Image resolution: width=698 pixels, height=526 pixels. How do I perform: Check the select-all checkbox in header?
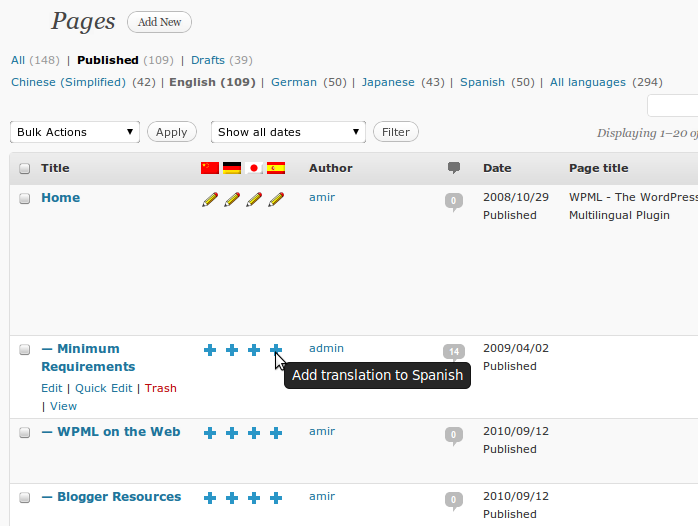point(25,169)
